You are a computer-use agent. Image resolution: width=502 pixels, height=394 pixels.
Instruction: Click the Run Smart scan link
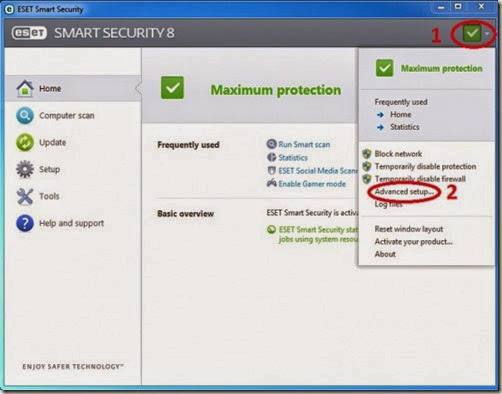304,144
